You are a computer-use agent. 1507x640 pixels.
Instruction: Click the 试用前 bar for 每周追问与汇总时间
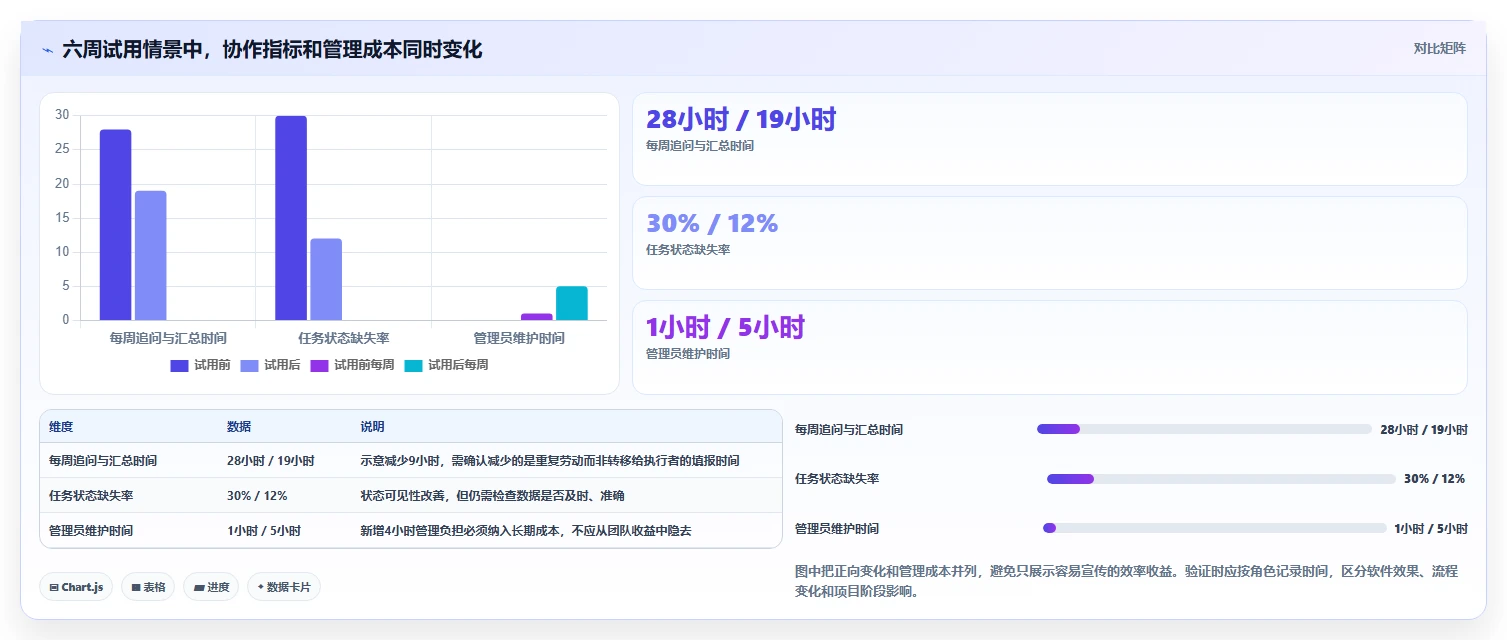[x=115, y=225]
